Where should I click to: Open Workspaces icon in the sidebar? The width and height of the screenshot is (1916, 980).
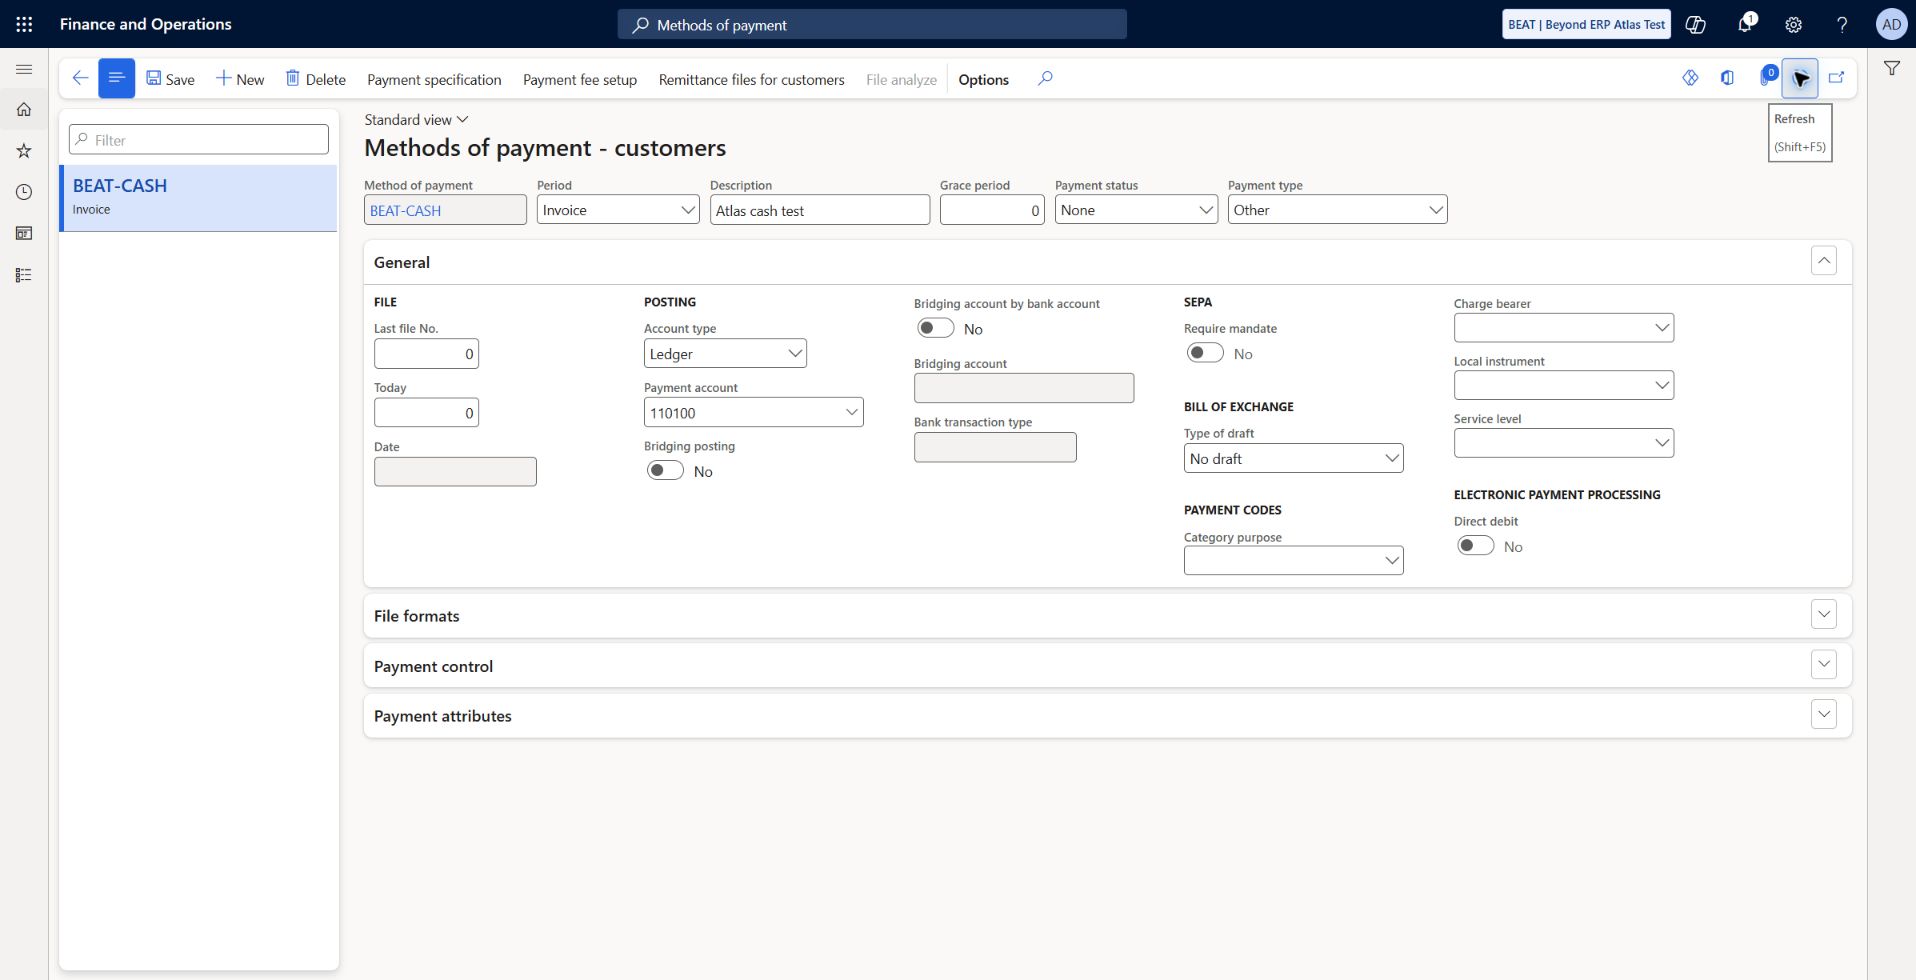click(24, 233)
